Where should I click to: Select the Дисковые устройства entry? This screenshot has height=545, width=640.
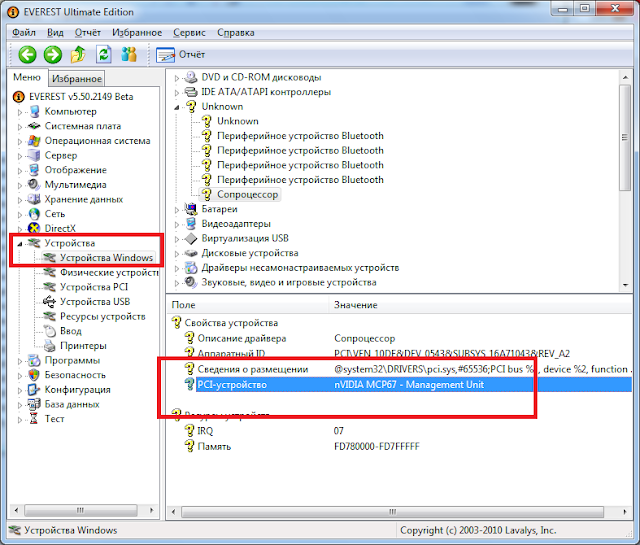coord(250,253)
